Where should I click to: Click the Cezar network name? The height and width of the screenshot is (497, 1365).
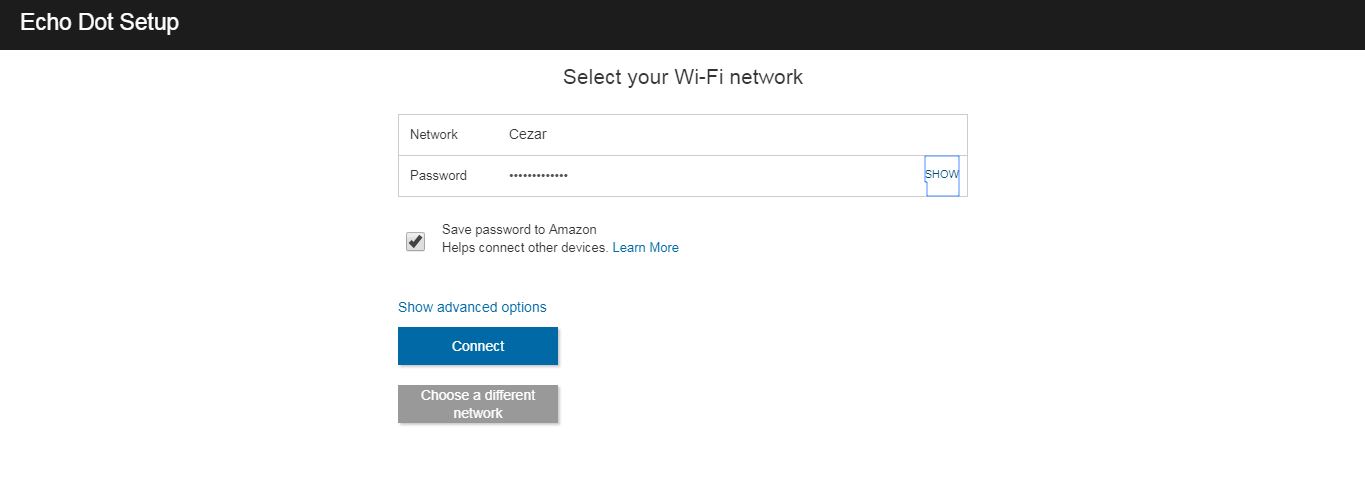click(528, 135)
